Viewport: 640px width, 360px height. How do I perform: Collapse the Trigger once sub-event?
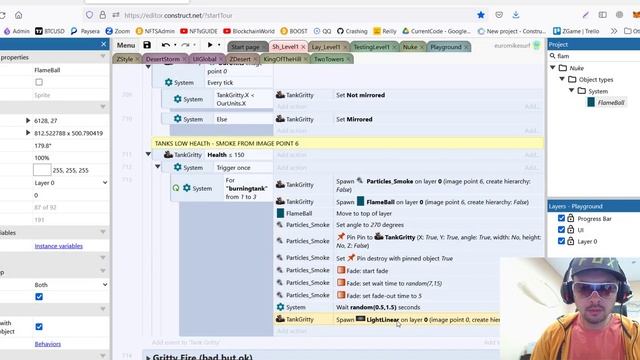pyautogui.click(x=158, y=167)
